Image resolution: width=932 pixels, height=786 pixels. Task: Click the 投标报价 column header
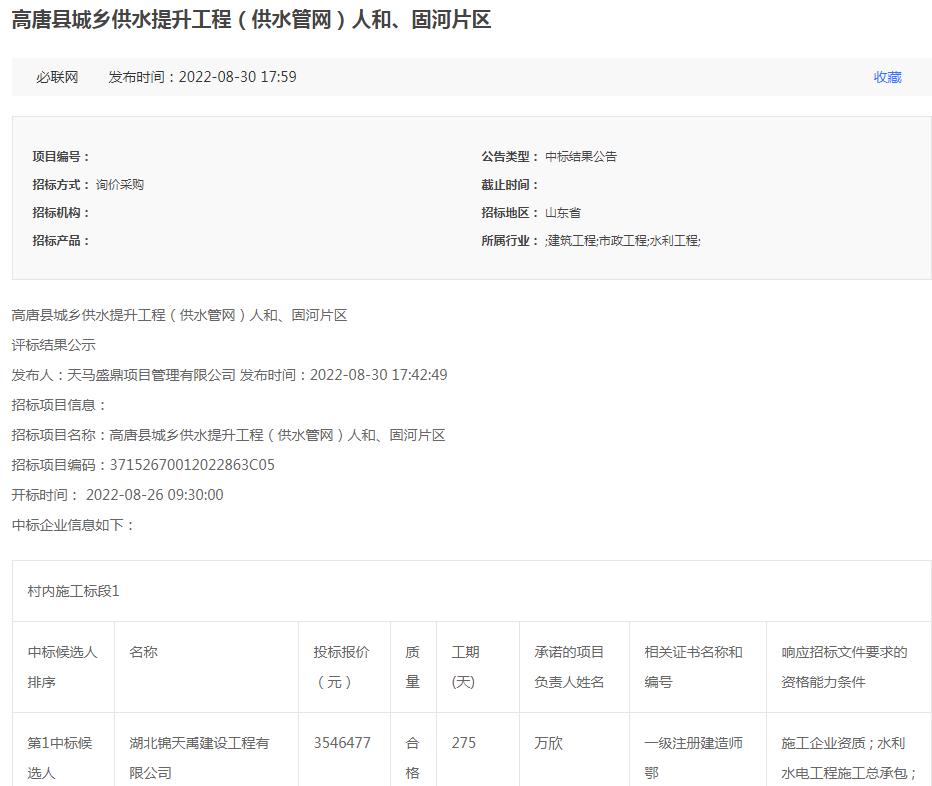point(343,666)
